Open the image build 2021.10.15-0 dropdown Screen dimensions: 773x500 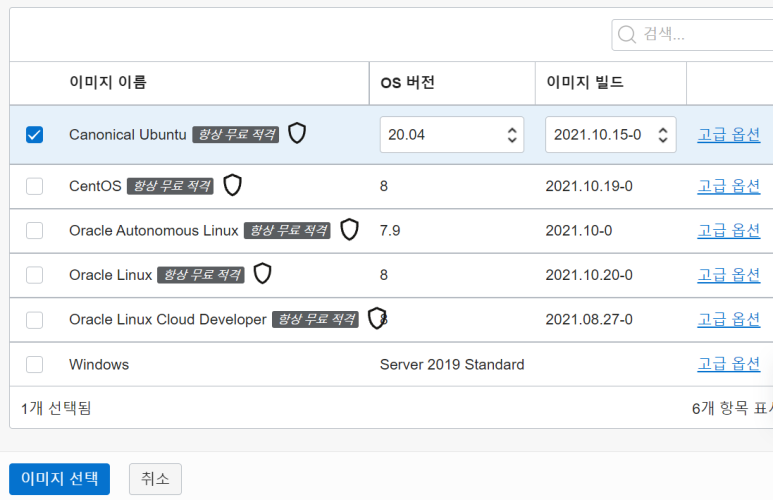[x=610, y=135]
